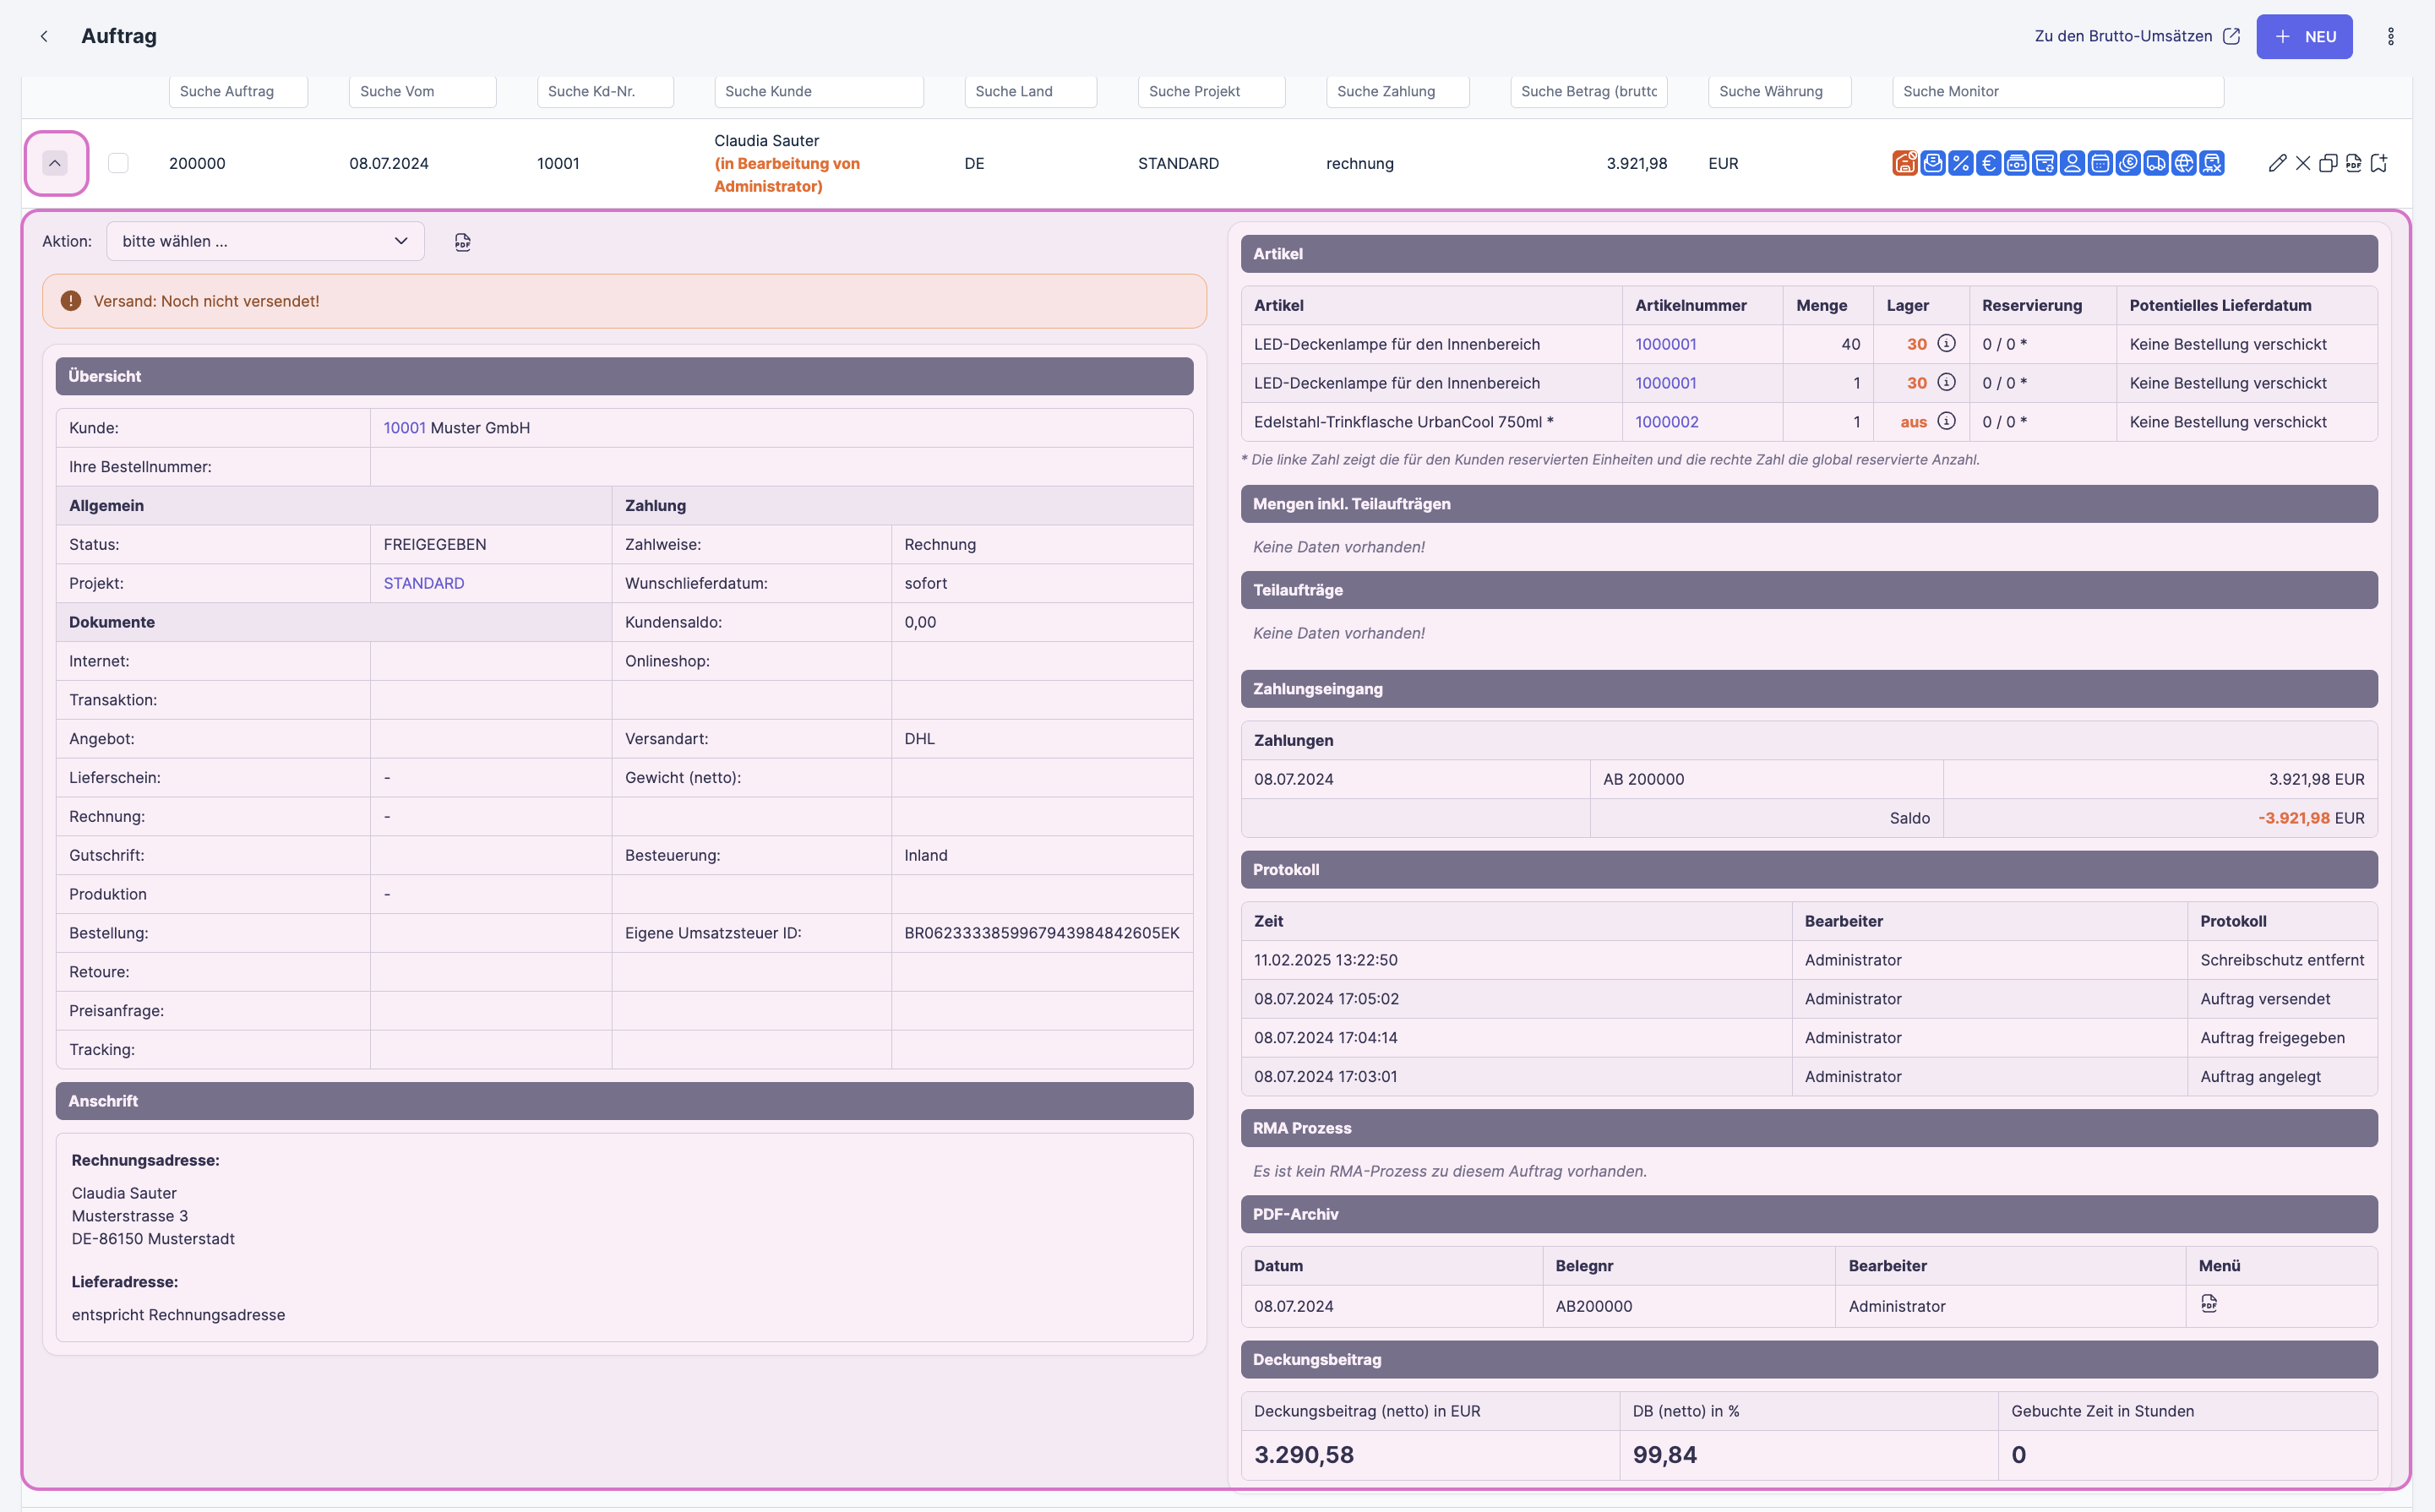Screen dimensions: 2435x1512
Task: Click the orange warehouse blocked monitor icon
Action: (x=1905, y=163)
